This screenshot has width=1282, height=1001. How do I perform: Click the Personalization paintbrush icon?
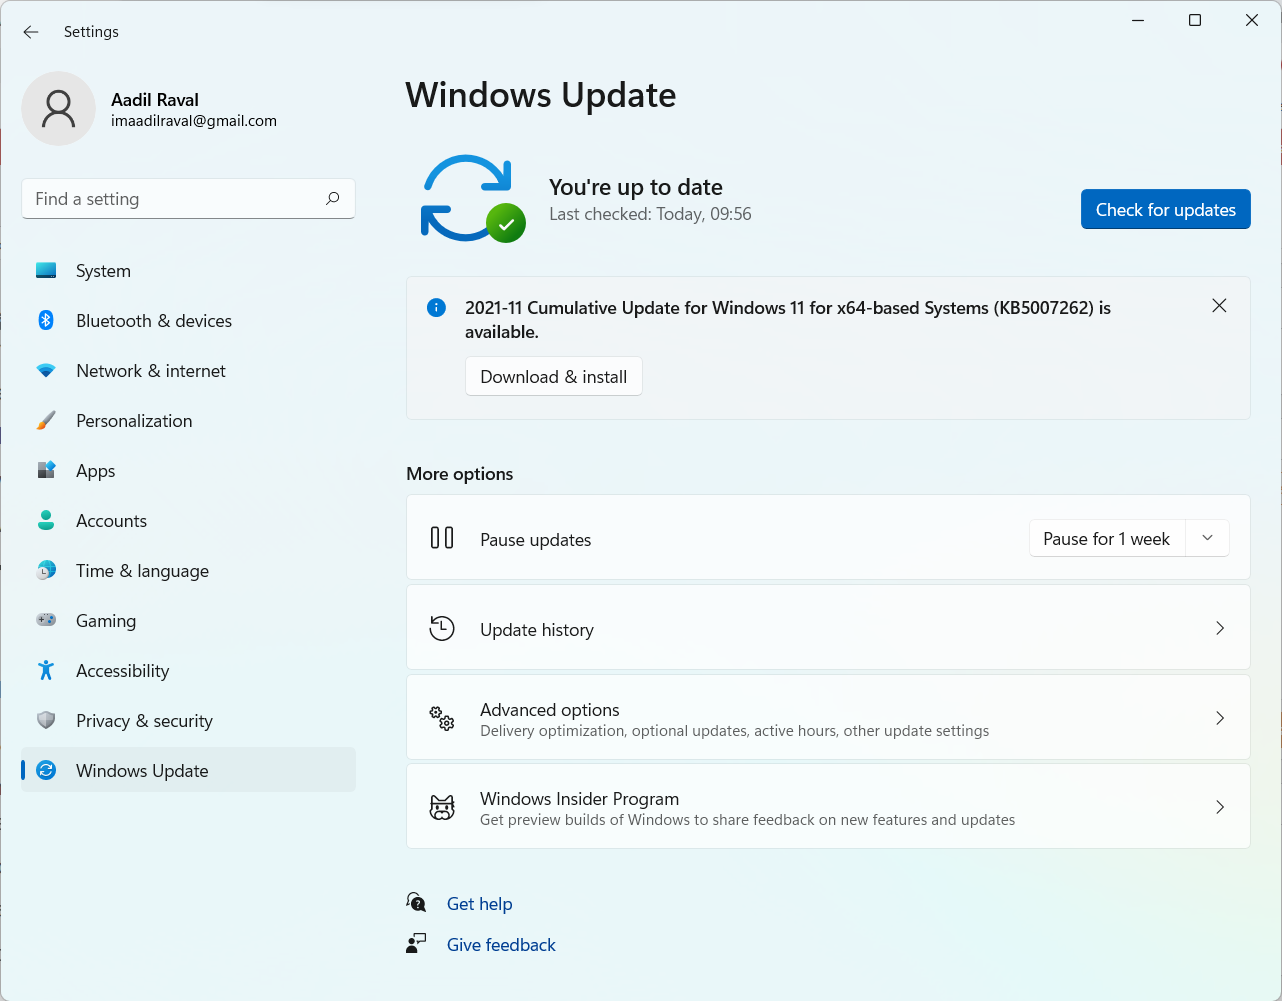tap(46, 421)
